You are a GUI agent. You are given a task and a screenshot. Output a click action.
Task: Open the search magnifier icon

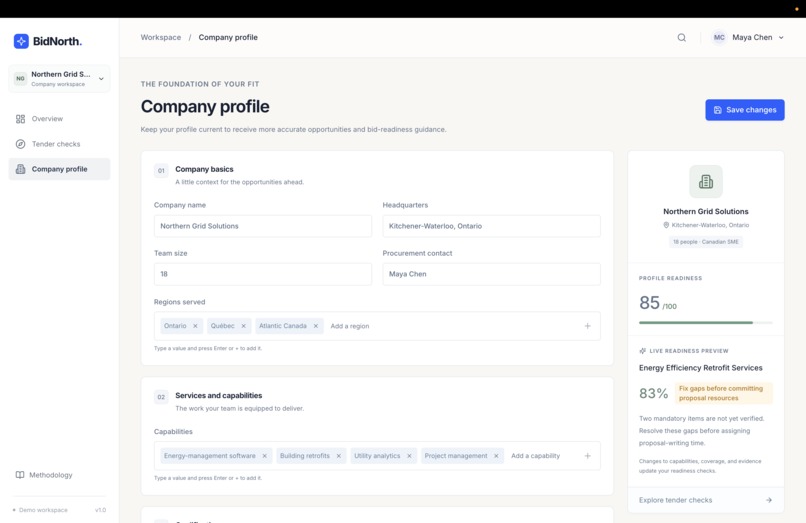[682, 38]
